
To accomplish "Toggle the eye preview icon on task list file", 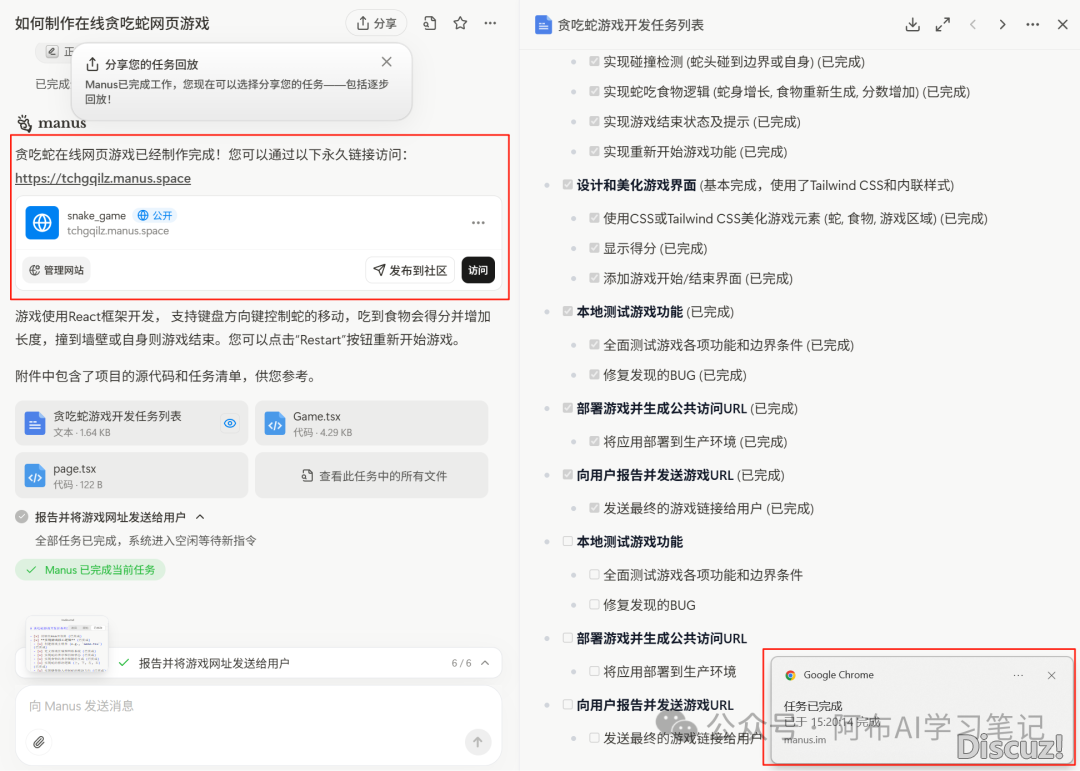I will coord(230,423).
